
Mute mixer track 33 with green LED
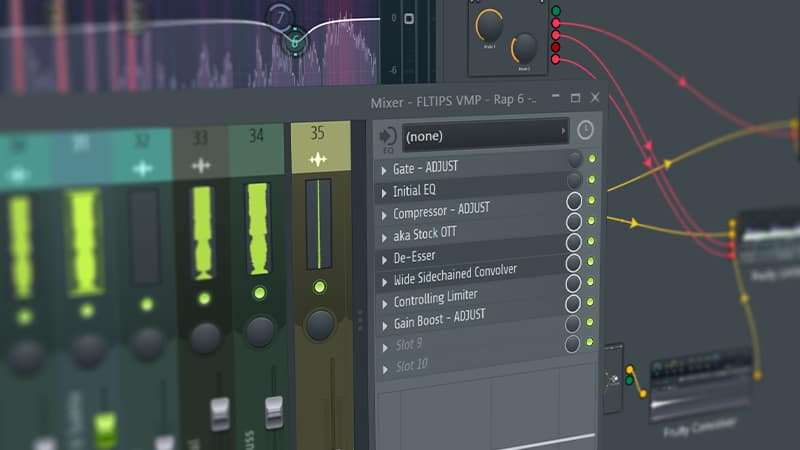click(x=204, y=298)
